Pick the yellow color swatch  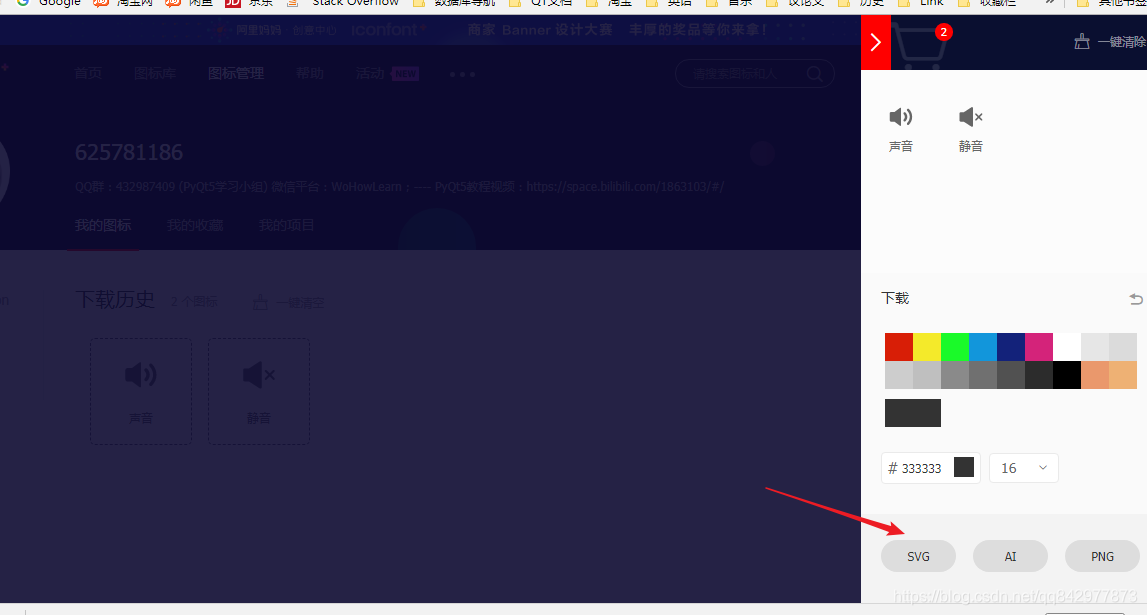[x=927, y=347]
